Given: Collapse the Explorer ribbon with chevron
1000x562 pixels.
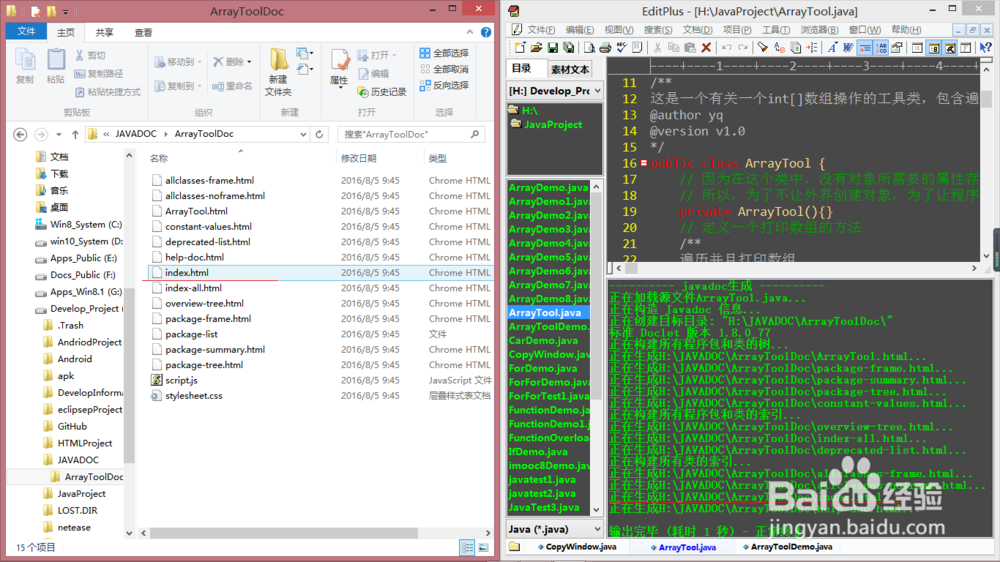Looking at the screenshot, I should pos(470,32).
